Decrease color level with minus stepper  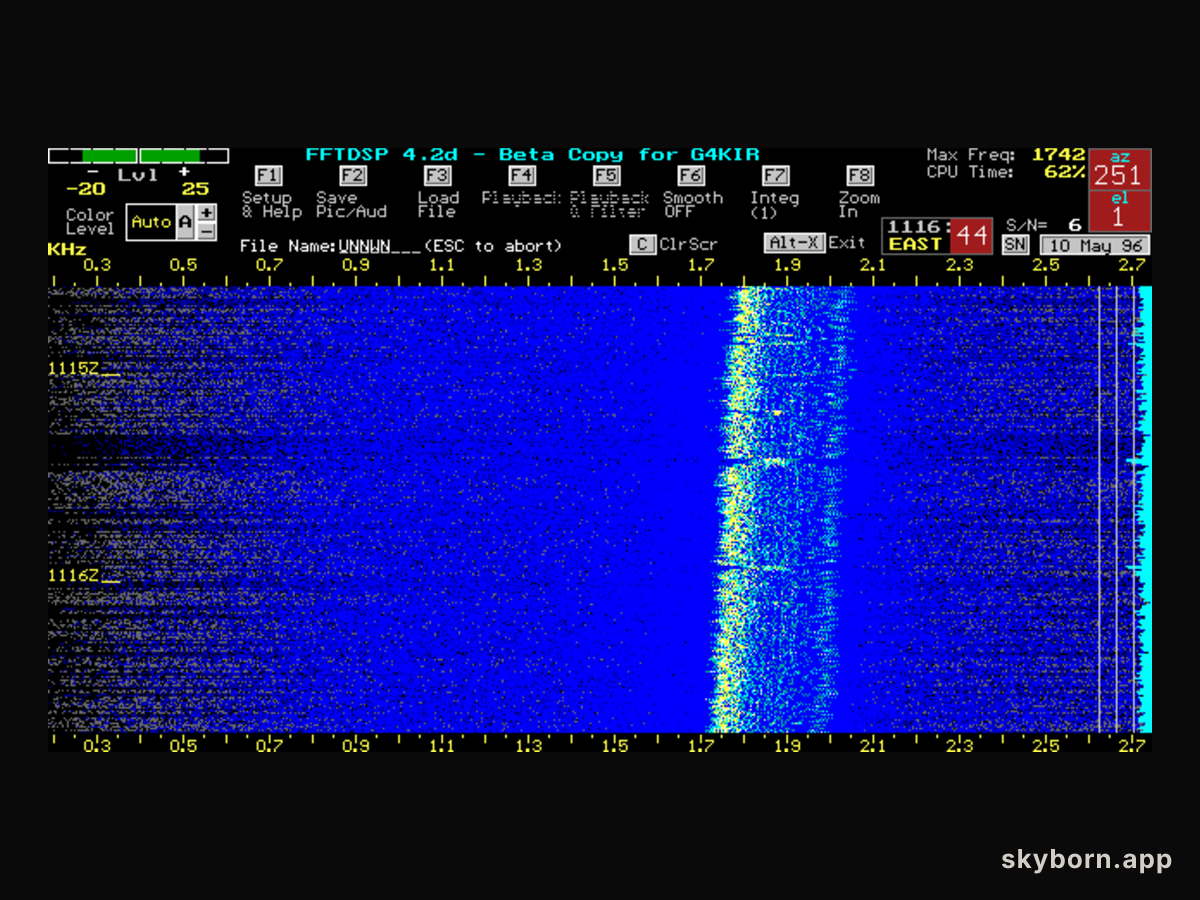(x=206, y=231)
